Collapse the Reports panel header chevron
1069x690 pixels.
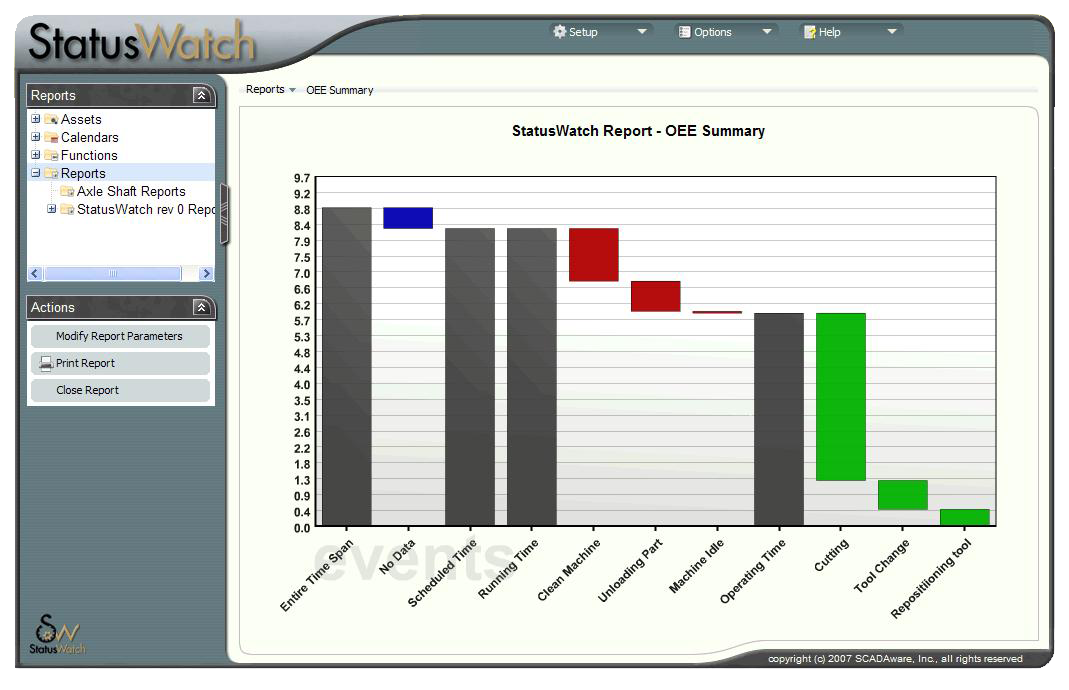pyautogui.click(x=201, y=95)
